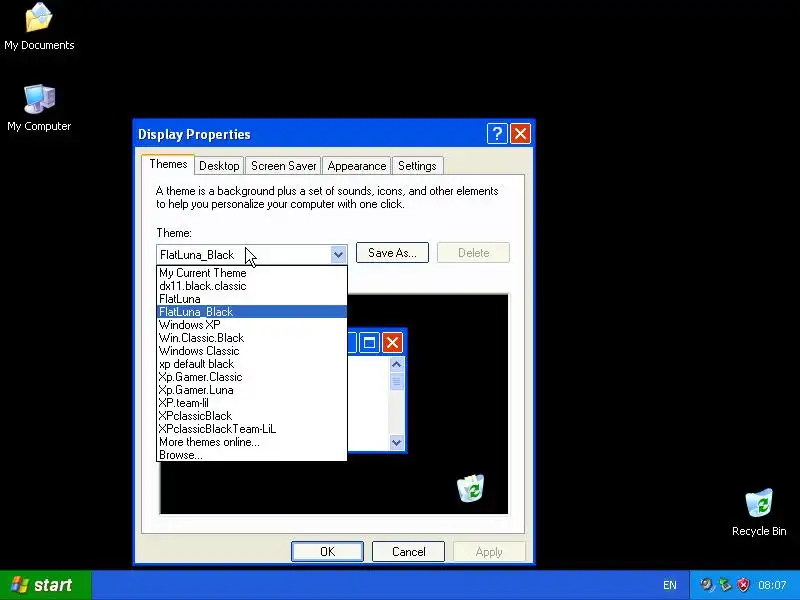
Task: Choose the XPclassicBlack theme
Action: click(252, 416)
